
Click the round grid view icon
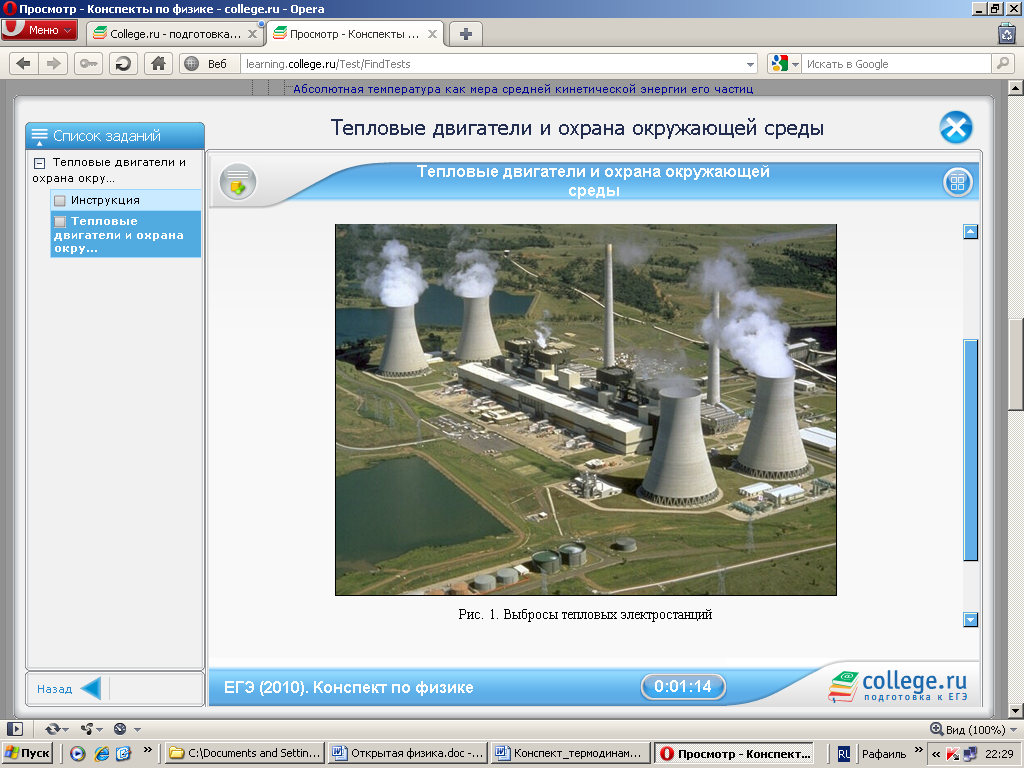957,182
